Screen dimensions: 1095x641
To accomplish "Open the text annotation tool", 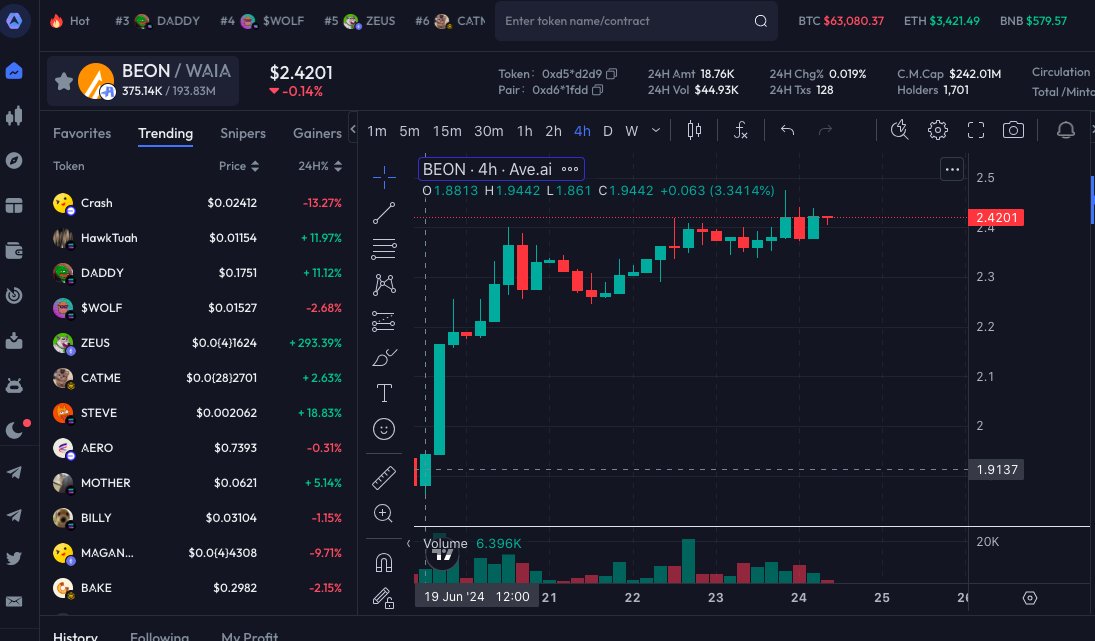I will click(x=383, y=393).
